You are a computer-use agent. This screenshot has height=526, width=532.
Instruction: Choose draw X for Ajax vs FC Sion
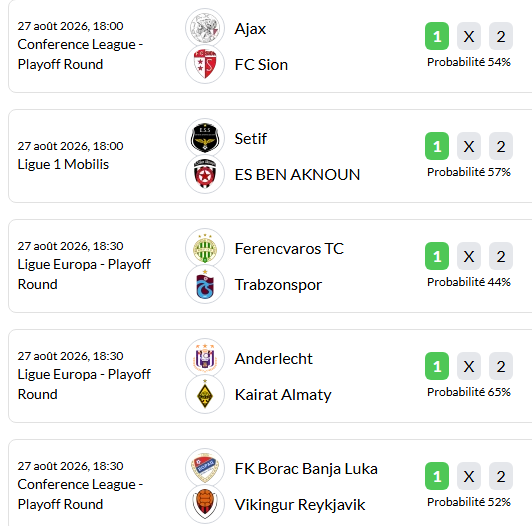point(469,36)
